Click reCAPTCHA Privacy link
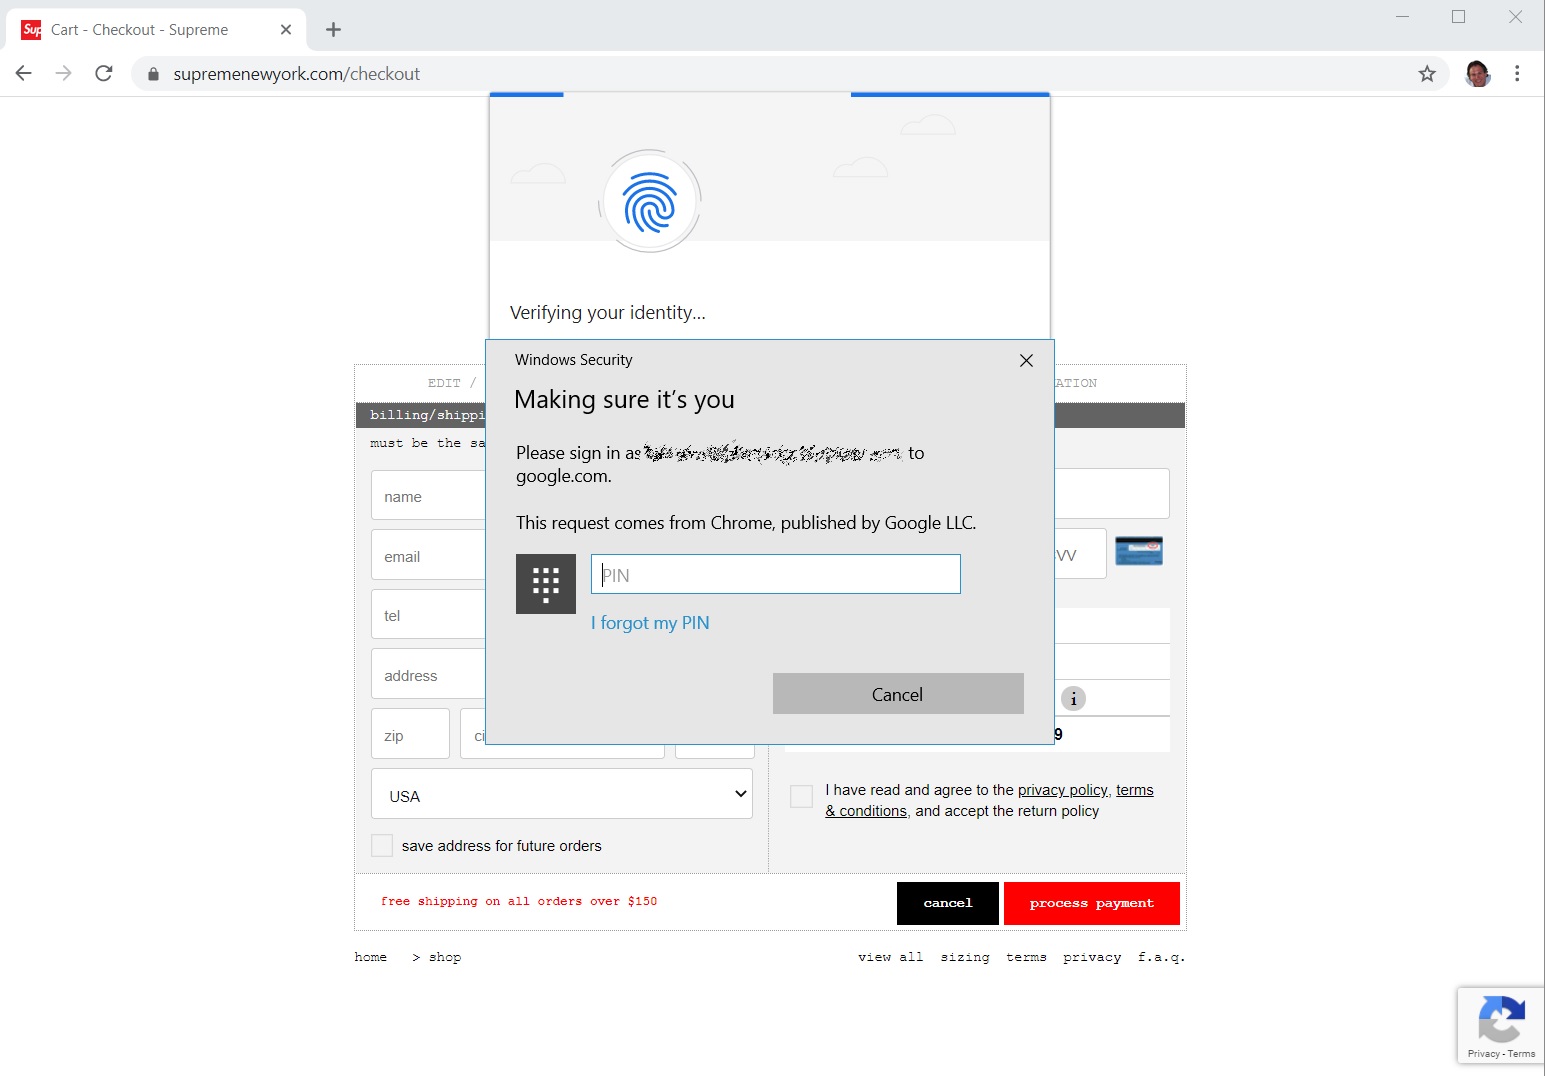 [x=1483, y=1054]
